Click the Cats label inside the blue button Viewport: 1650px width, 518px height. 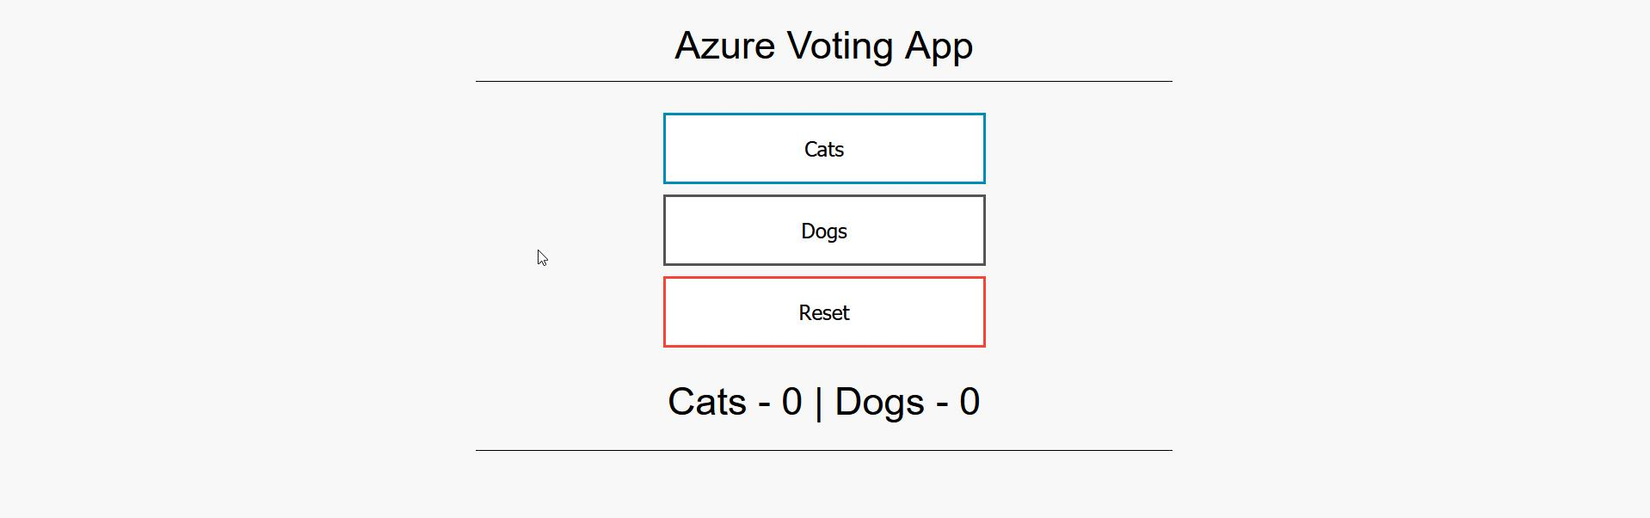pos(824,149)
